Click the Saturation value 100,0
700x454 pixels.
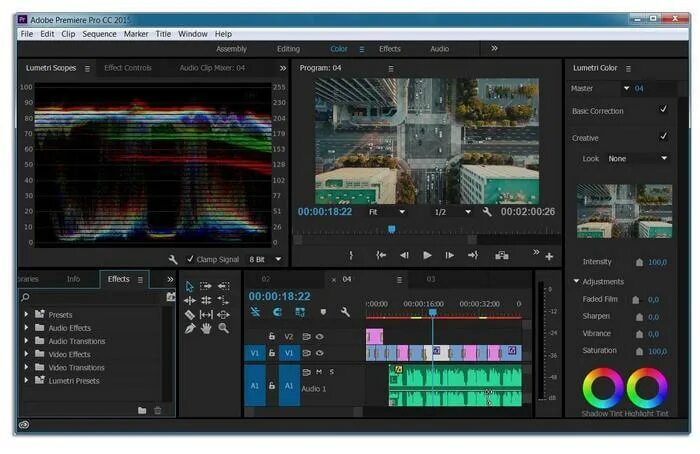click(x=658, y=351)
